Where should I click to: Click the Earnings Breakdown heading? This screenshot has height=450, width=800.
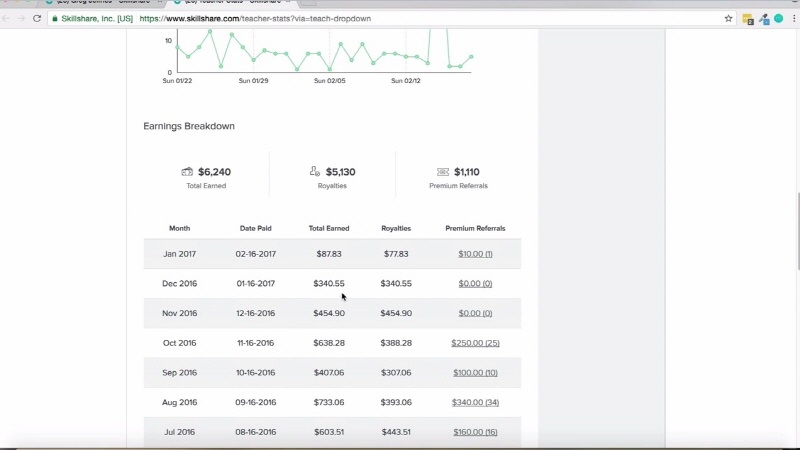[189, 126]
